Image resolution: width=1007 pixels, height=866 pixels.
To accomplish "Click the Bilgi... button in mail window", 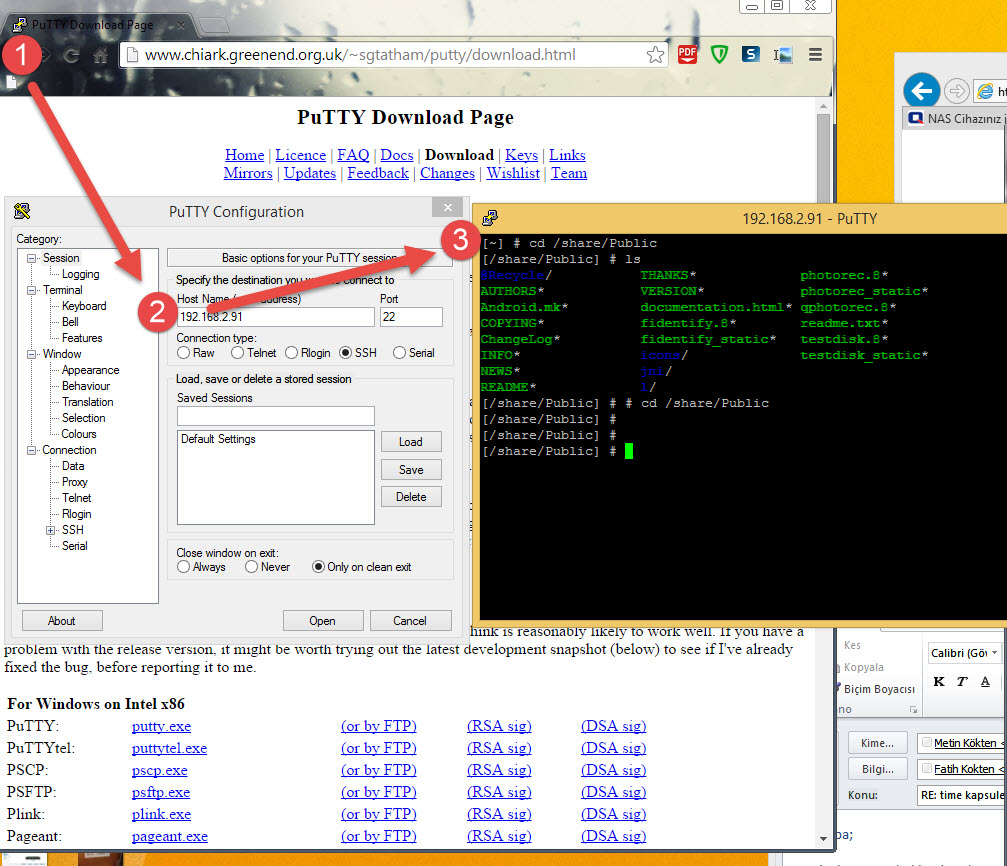I will (x=877, y=769).
